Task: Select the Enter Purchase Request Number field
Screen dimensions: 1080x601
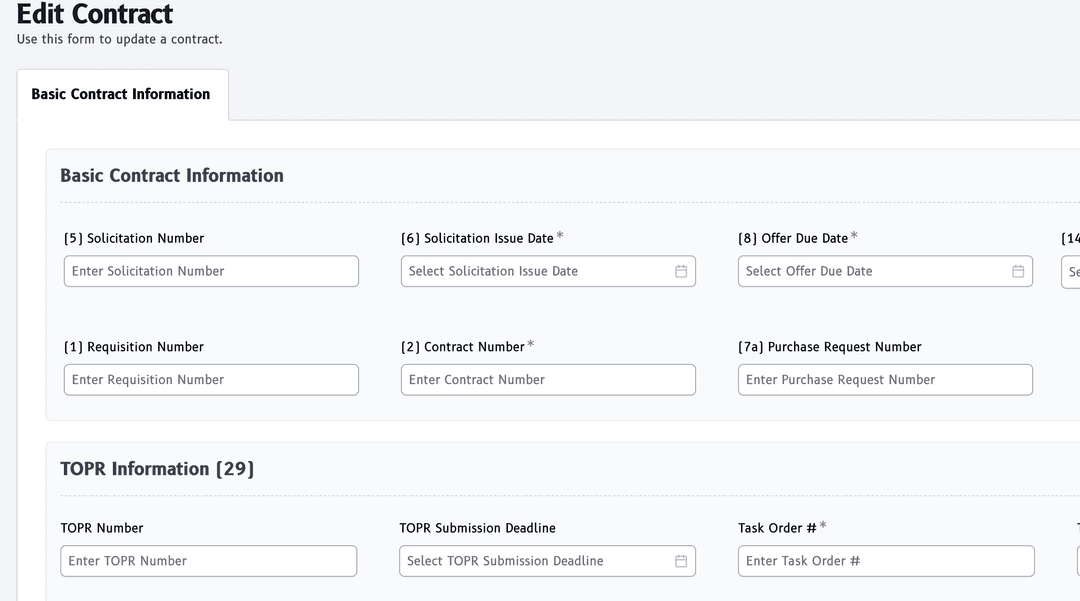Action: tap(884, 380)
